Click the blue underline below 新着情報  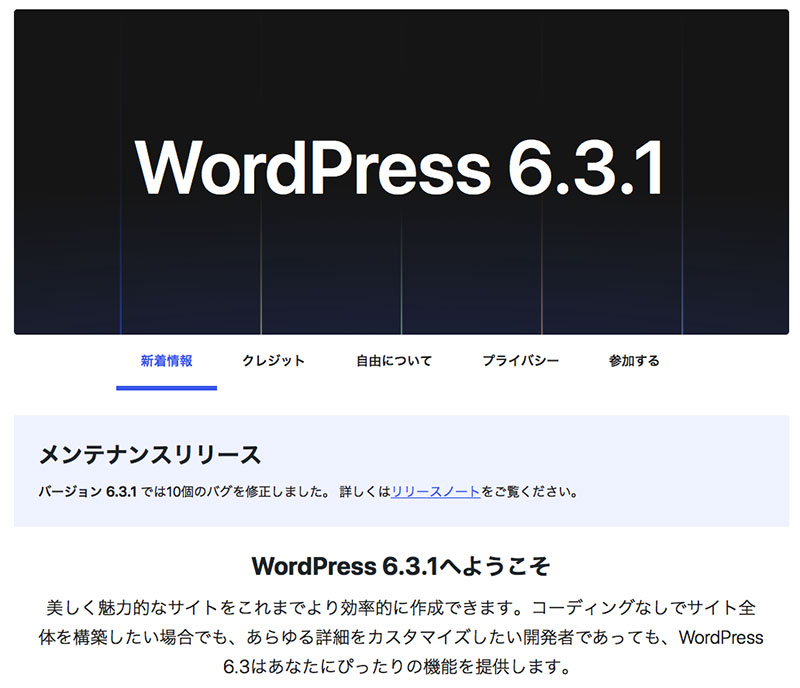[166, 387]
